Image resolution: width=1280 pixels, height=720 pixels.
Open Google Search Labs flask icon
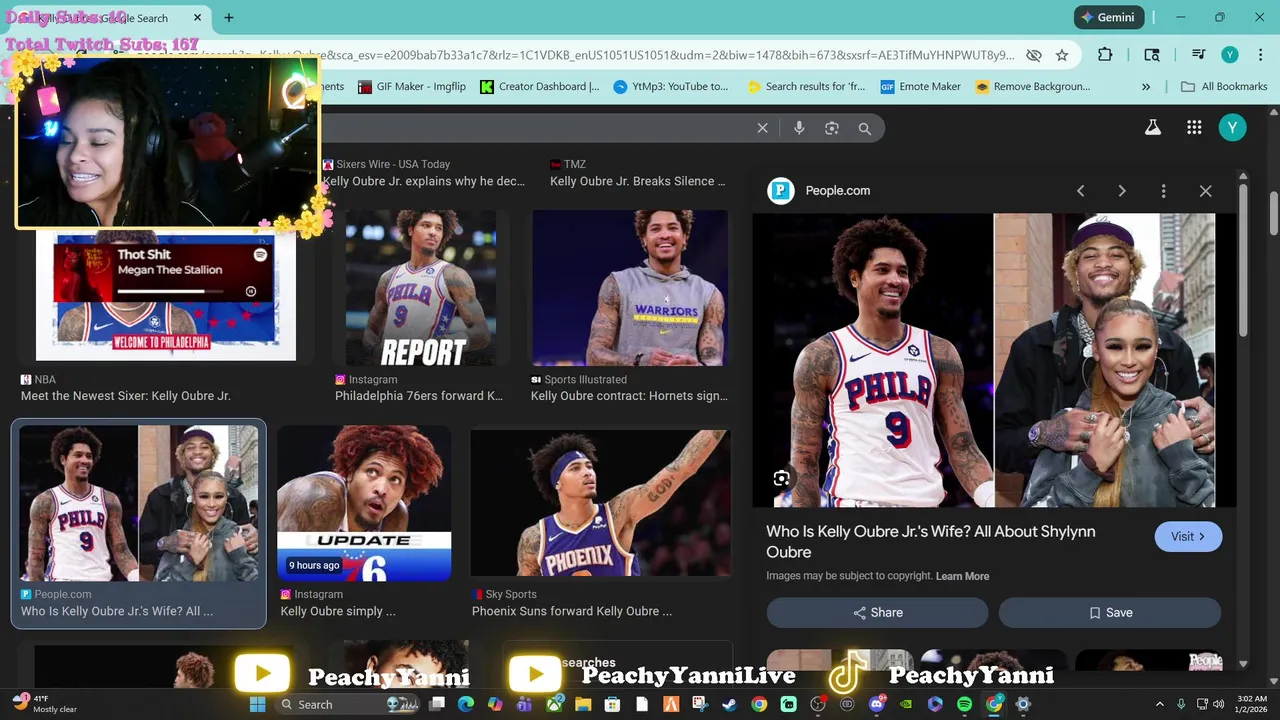click(x=1152, y=127)
